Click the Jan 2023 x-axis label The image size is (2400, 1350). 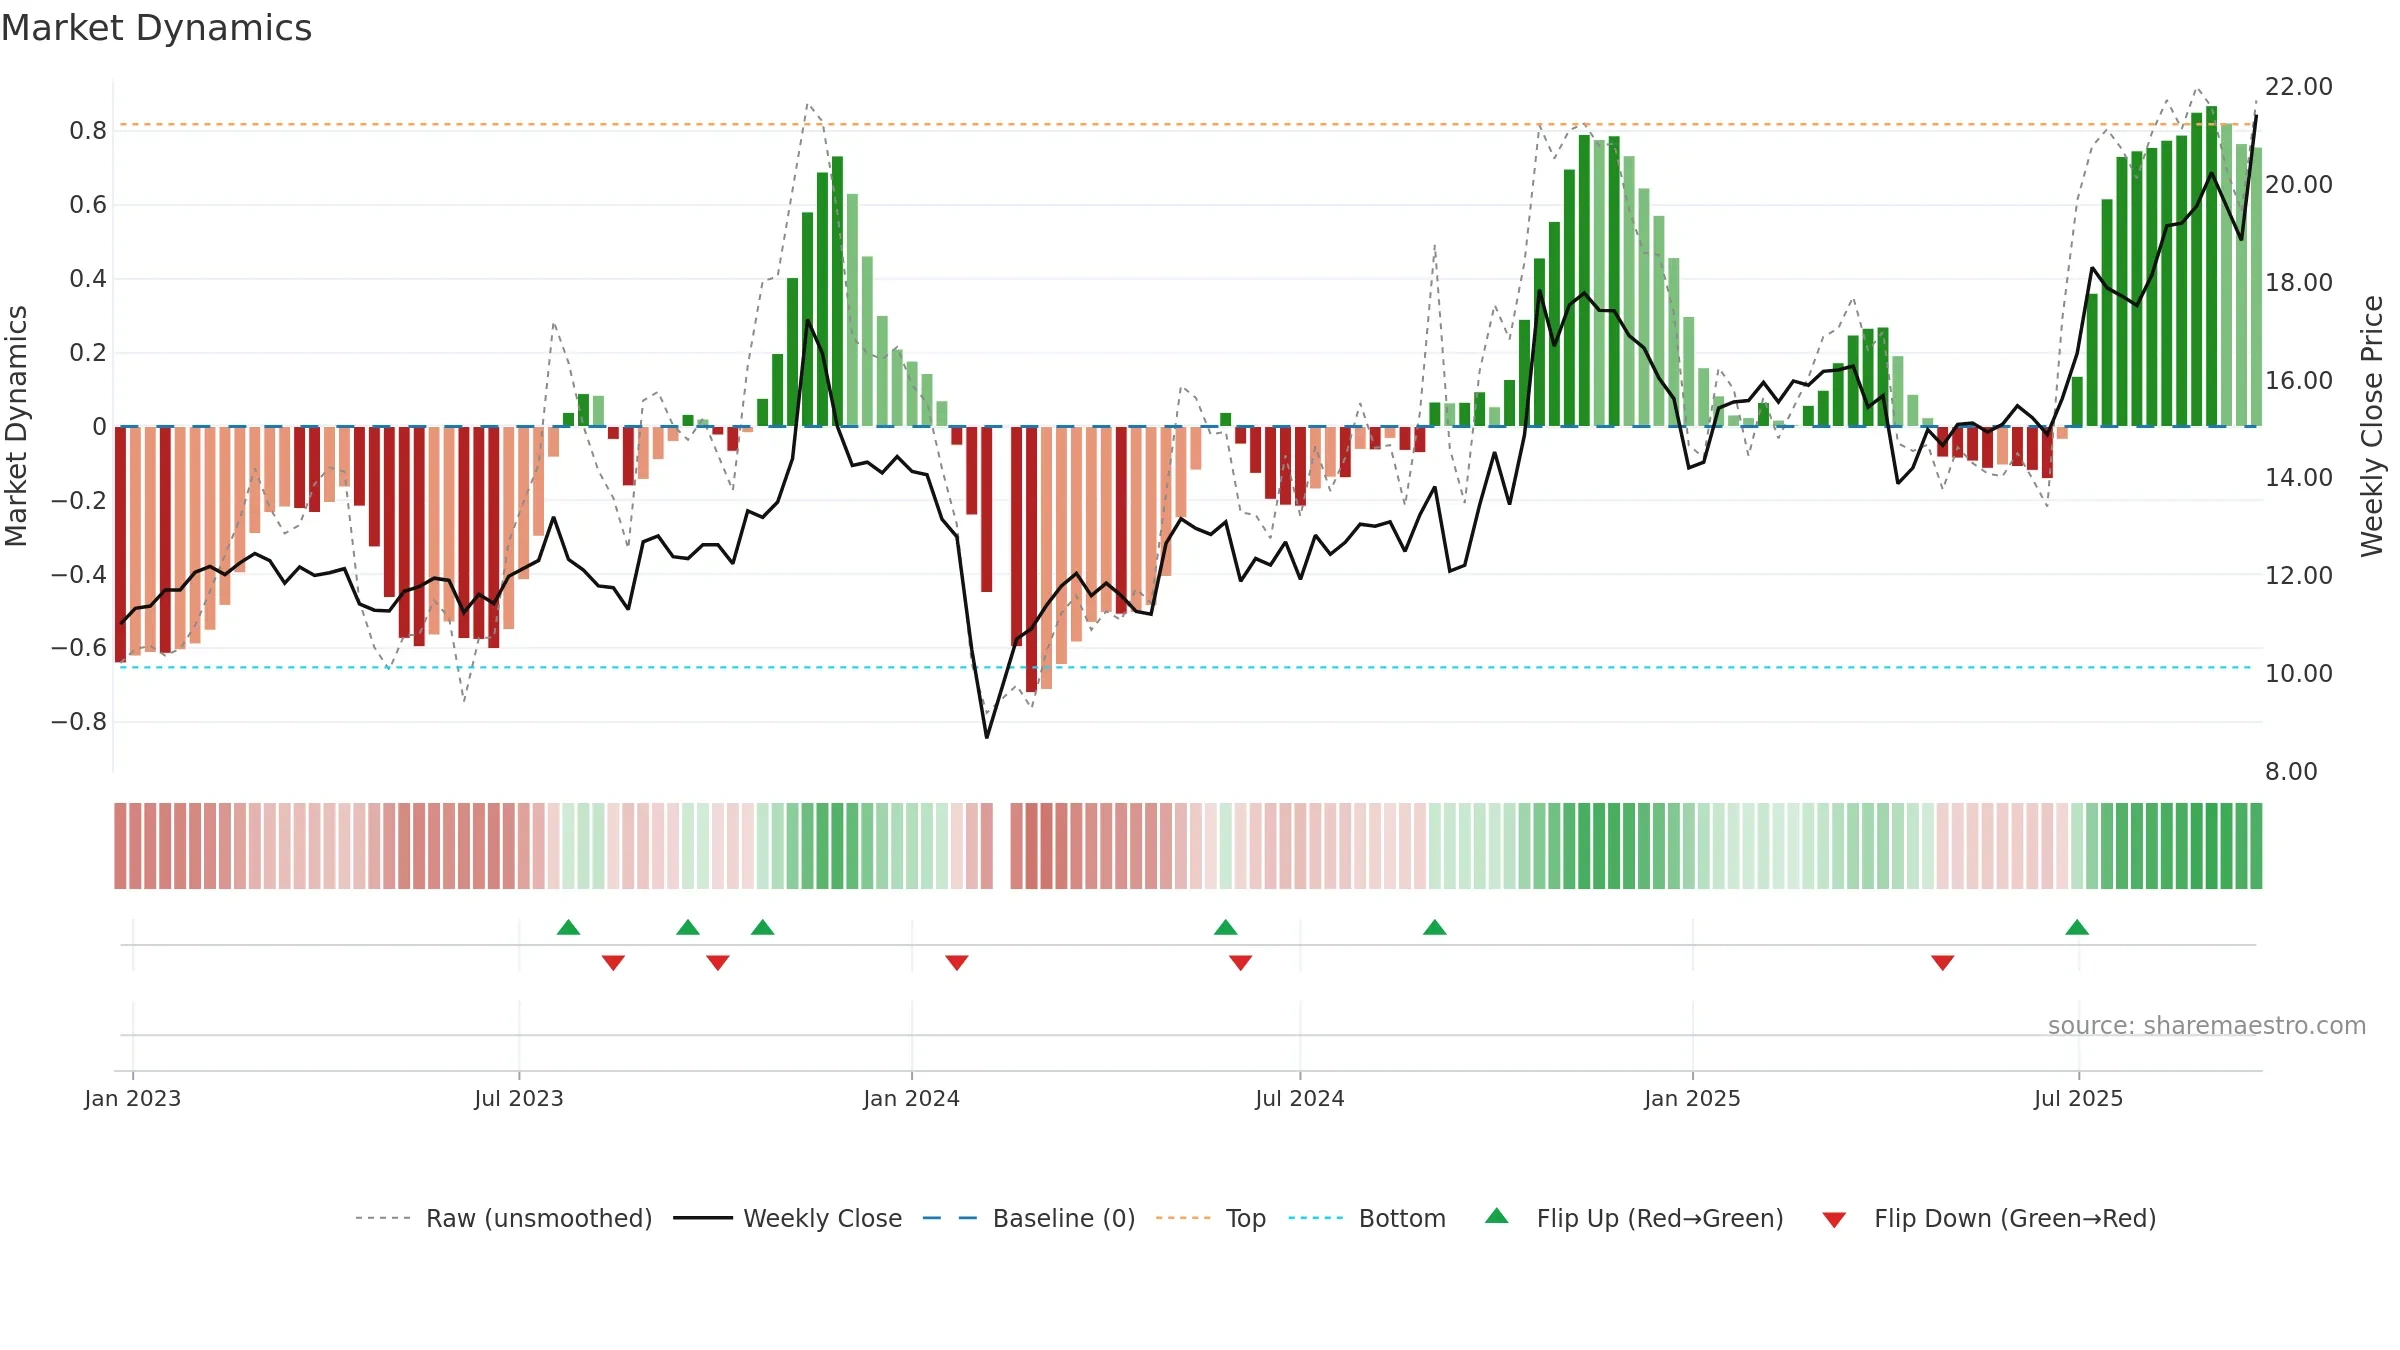pos(133,1098)
